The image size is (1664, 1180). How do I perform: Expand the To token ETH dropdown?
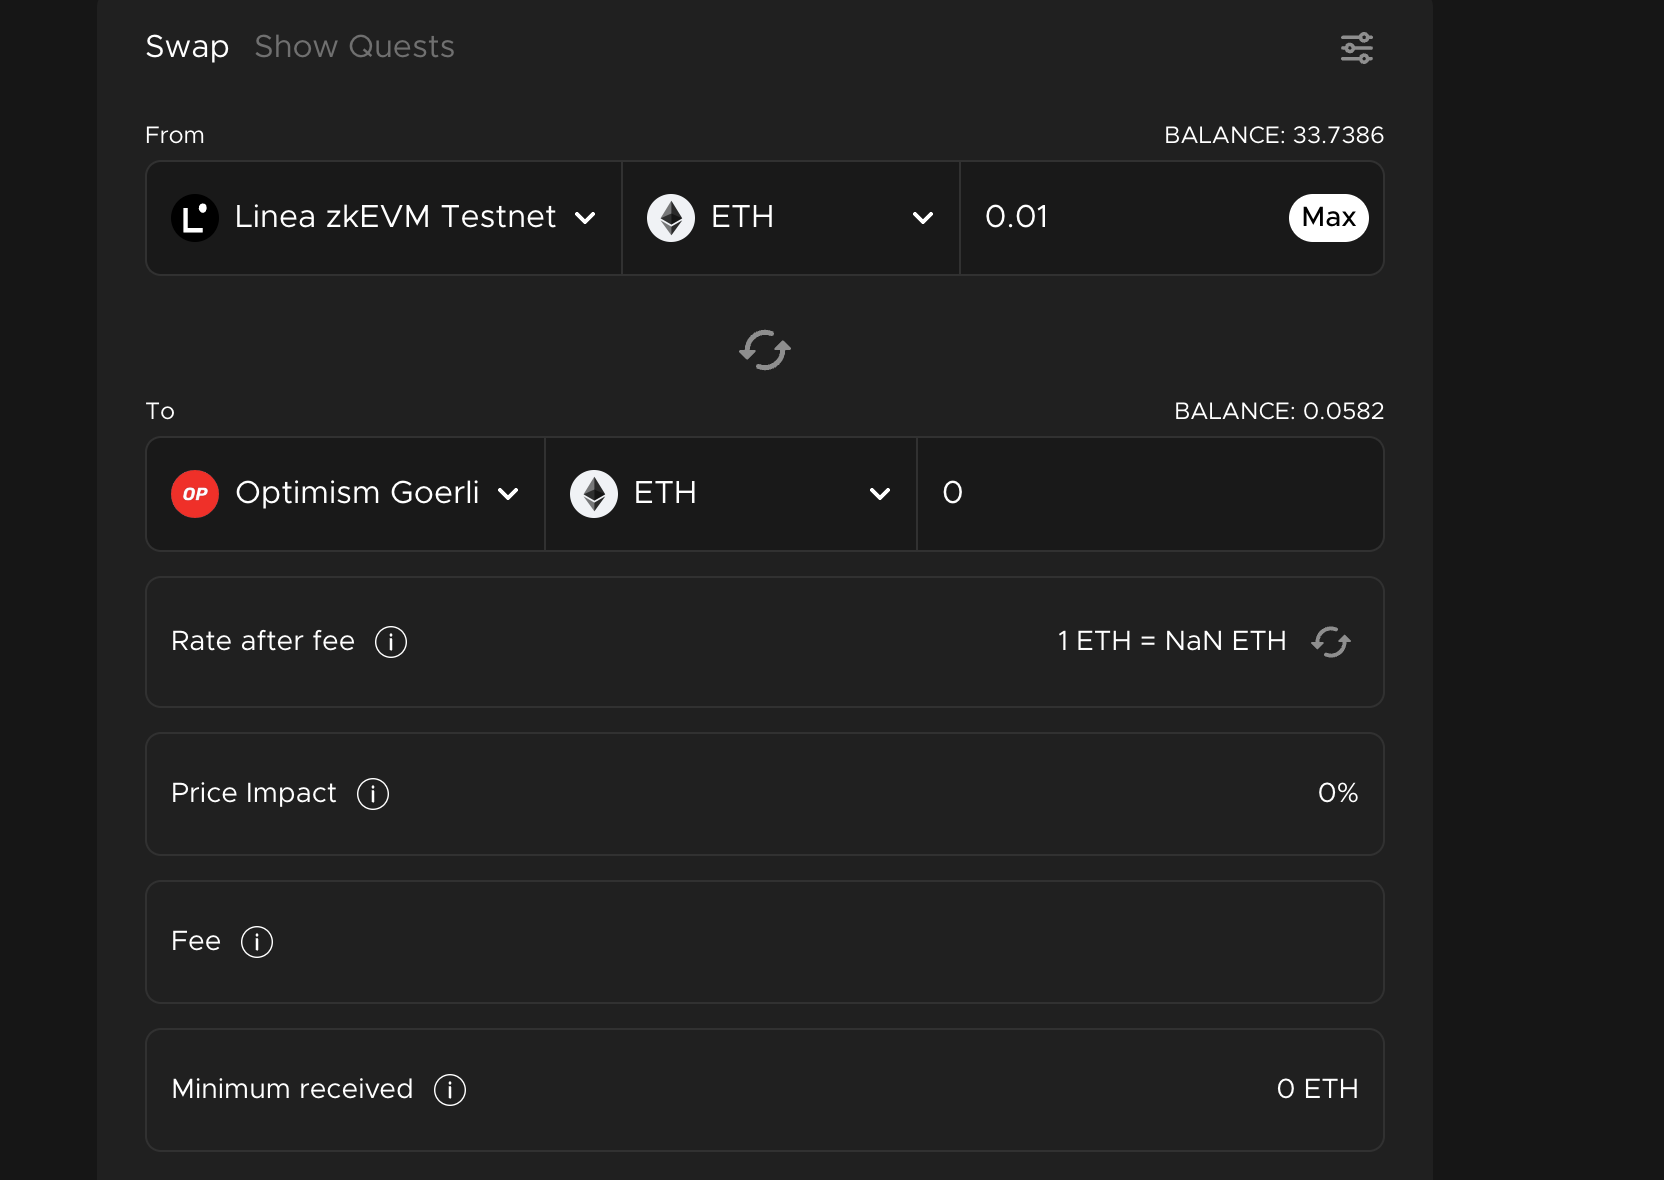[x=880, y=494]
